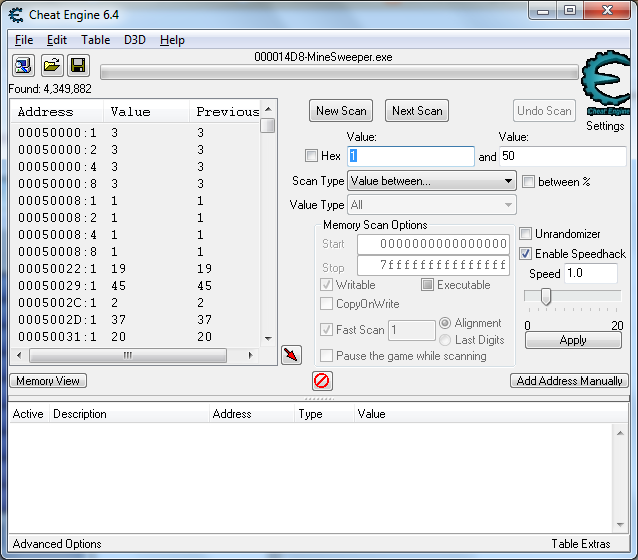Click the Description column header
Screen dimensions: 638x560
129,414
